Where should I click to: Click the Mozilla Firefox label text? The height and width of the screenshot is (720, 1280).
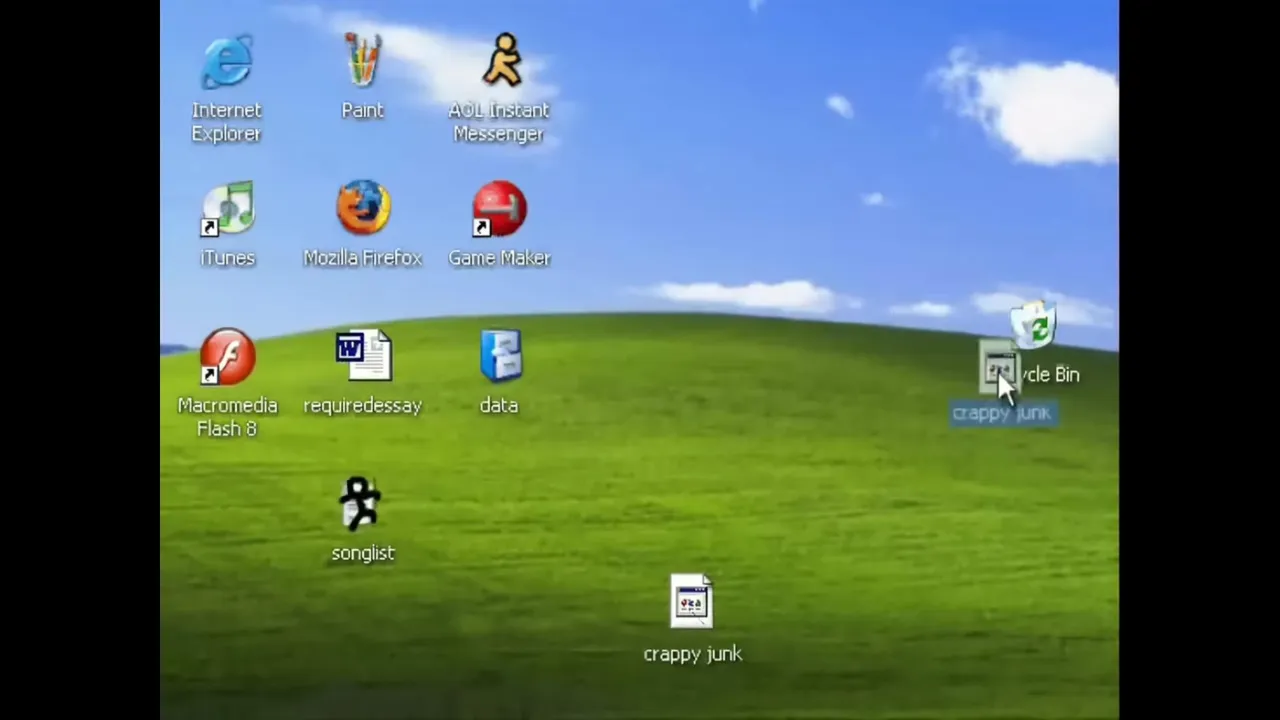(363, 258)
